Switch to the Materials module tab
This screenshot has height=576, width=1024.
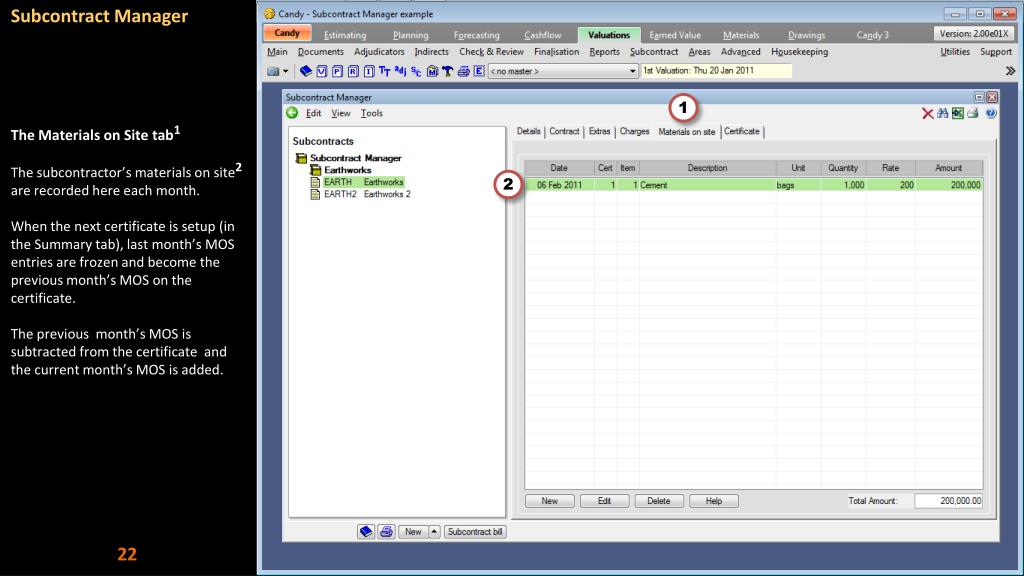click(741, 35)
